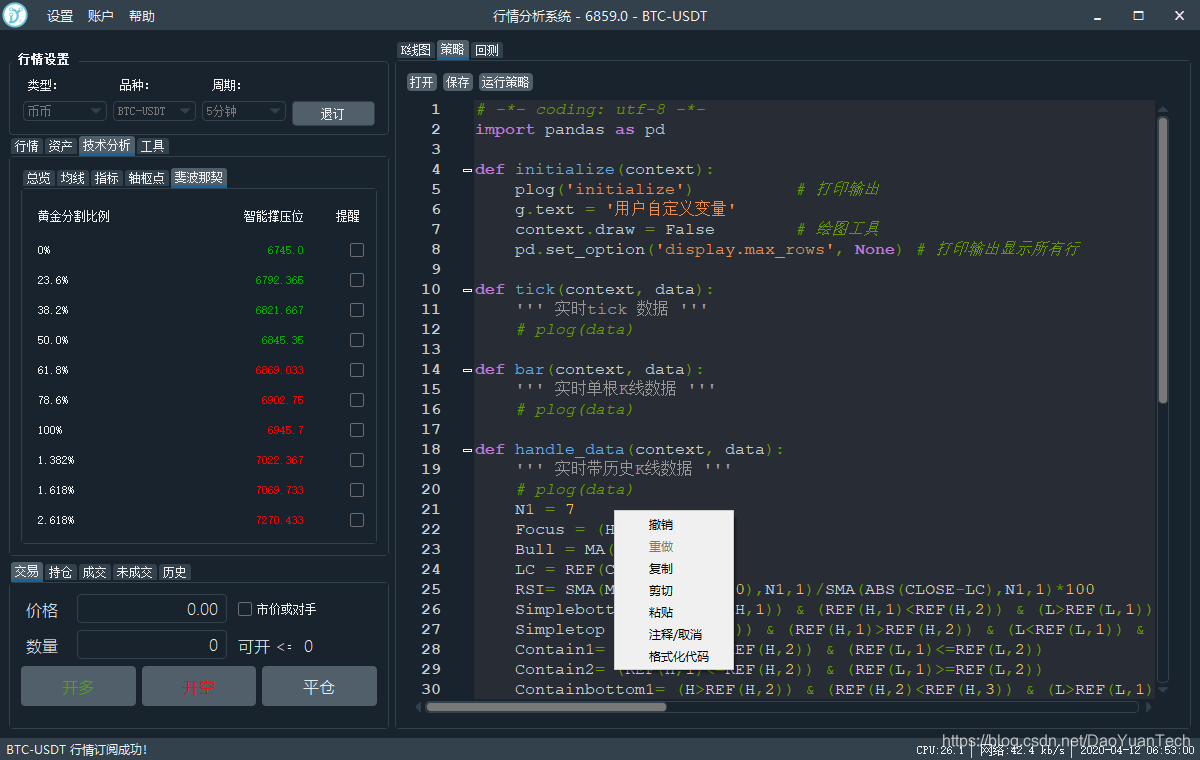Screen dimensions: 1200x760
Task: Check the 提醒 box for 23.6% level
Action: (x=356, y=280)
